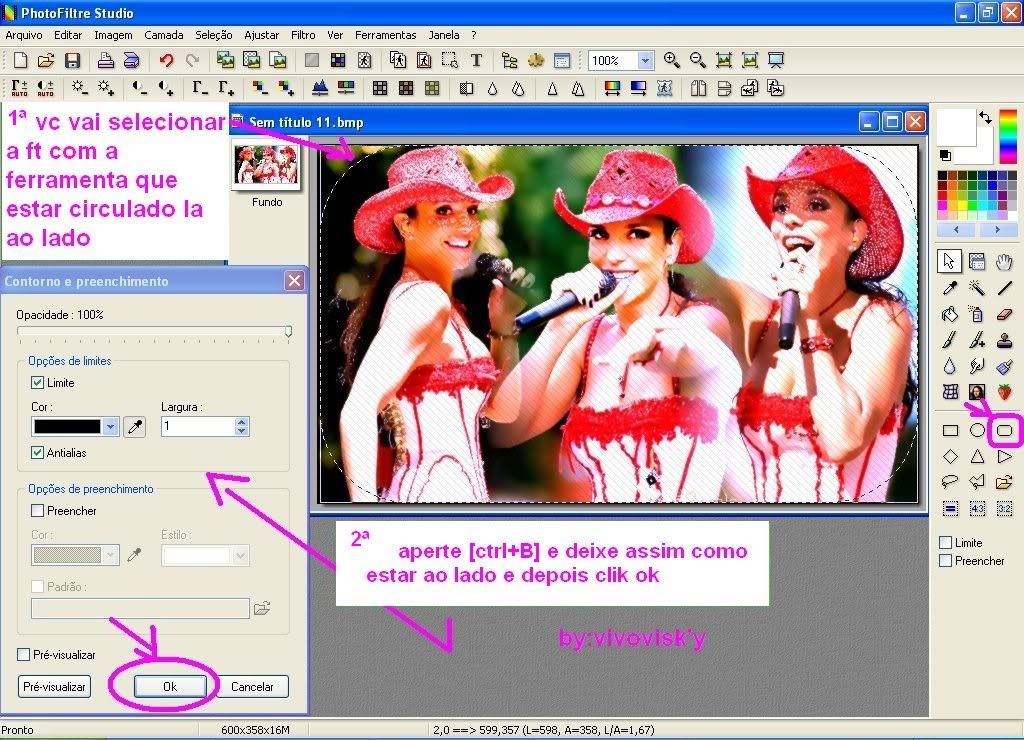
Task: Expand the 100% zoom level dropdown
Action: pos(645,61)
